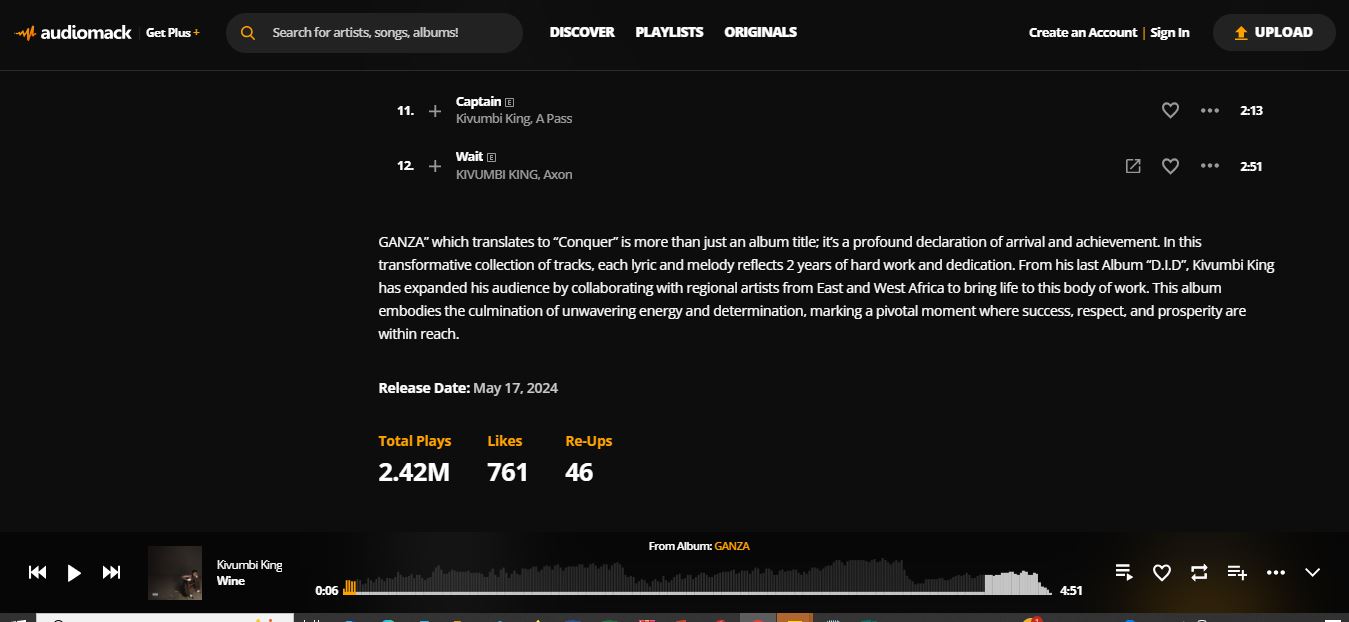
Task: Open more options for Captain track
Action: tap(1210, 111)
